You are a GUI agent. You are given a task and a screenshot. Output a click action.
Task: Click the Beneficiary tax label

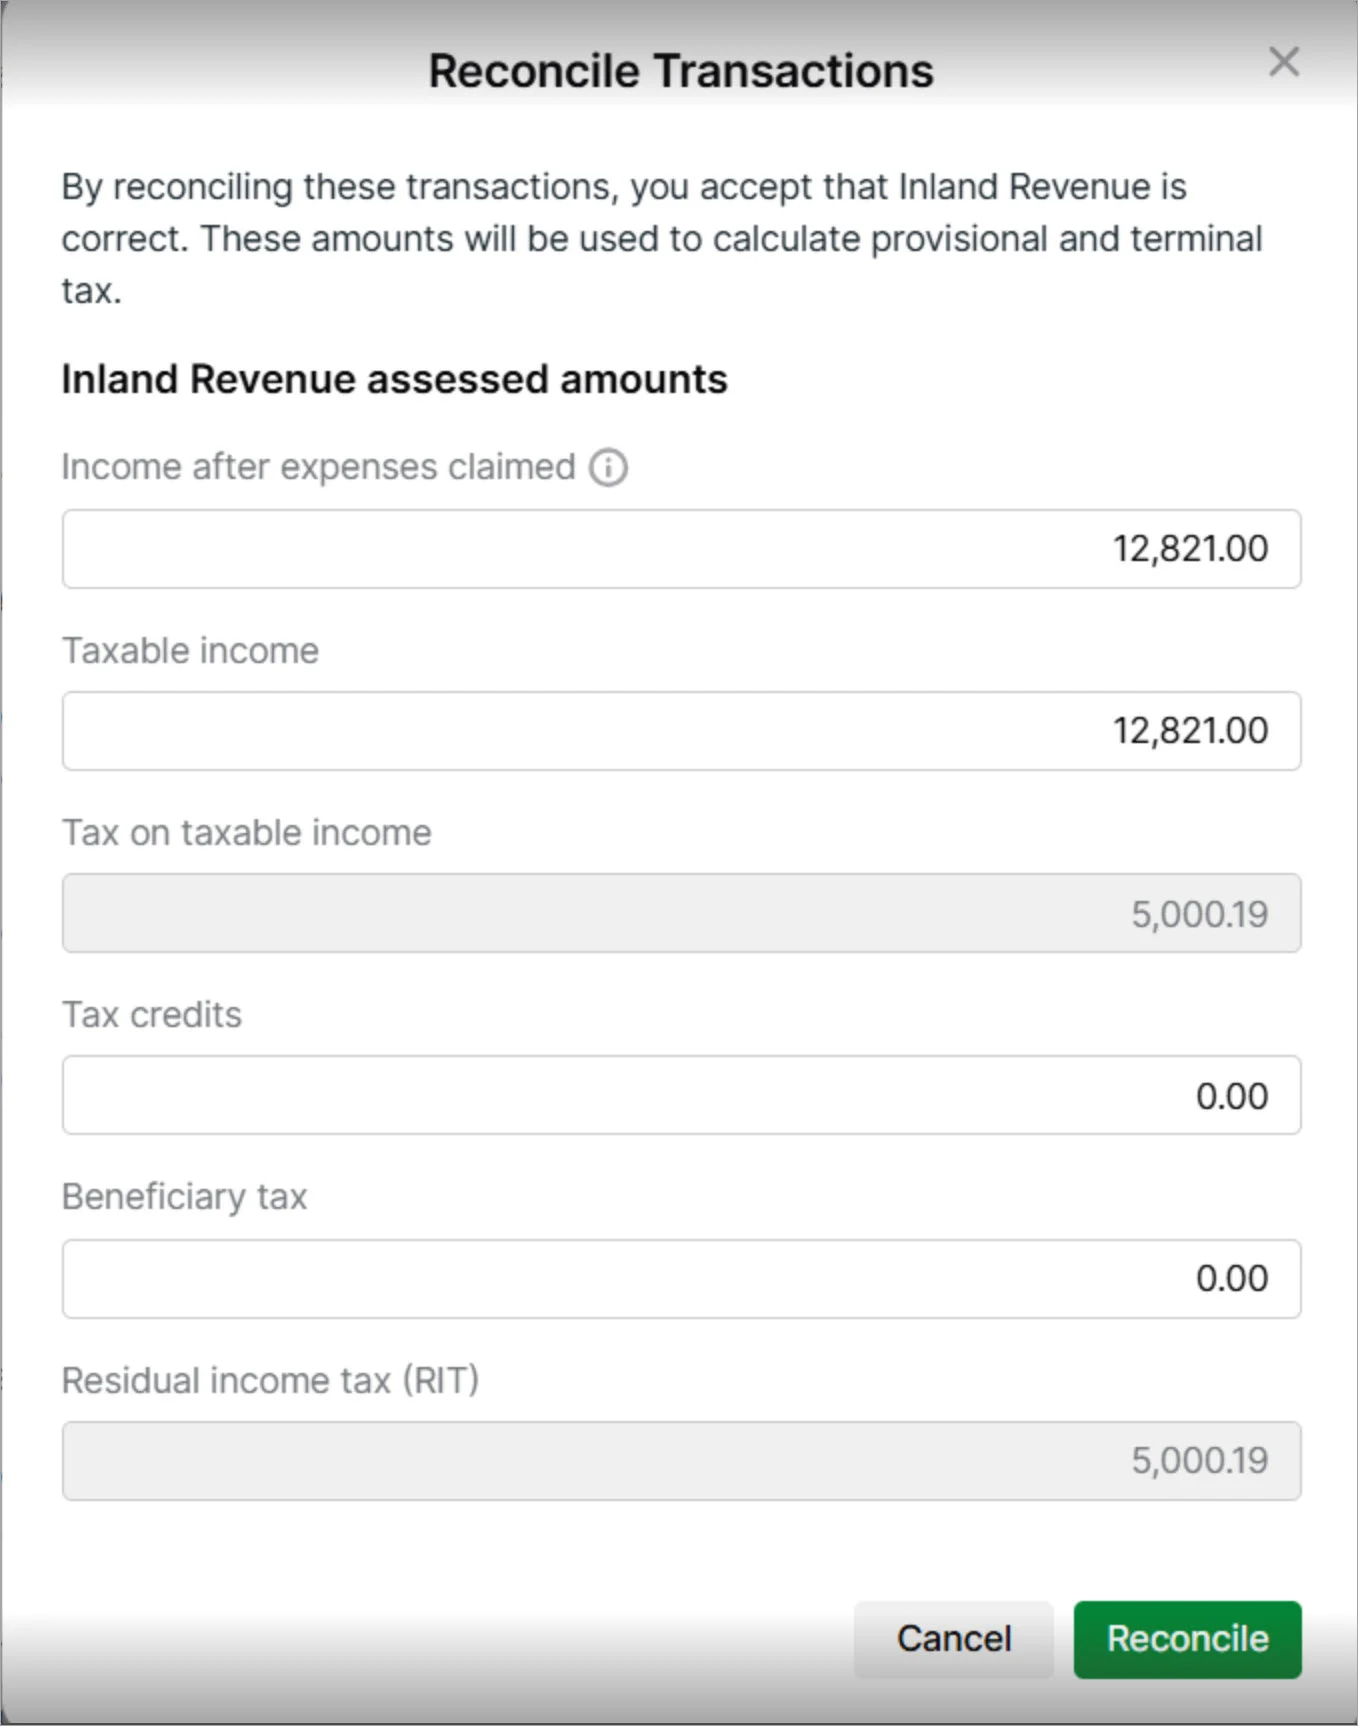pos(185,1196)
